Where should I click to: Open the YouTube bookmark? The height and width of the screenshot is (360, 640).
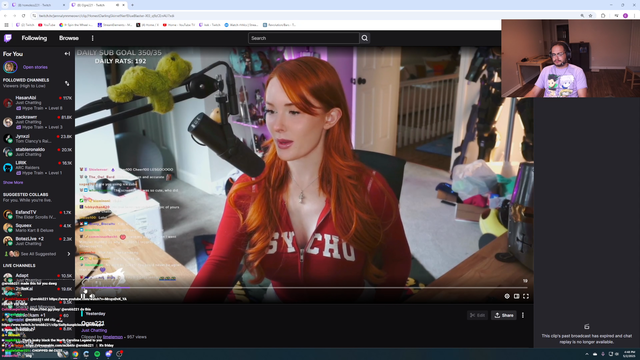[x=47, y=25]
